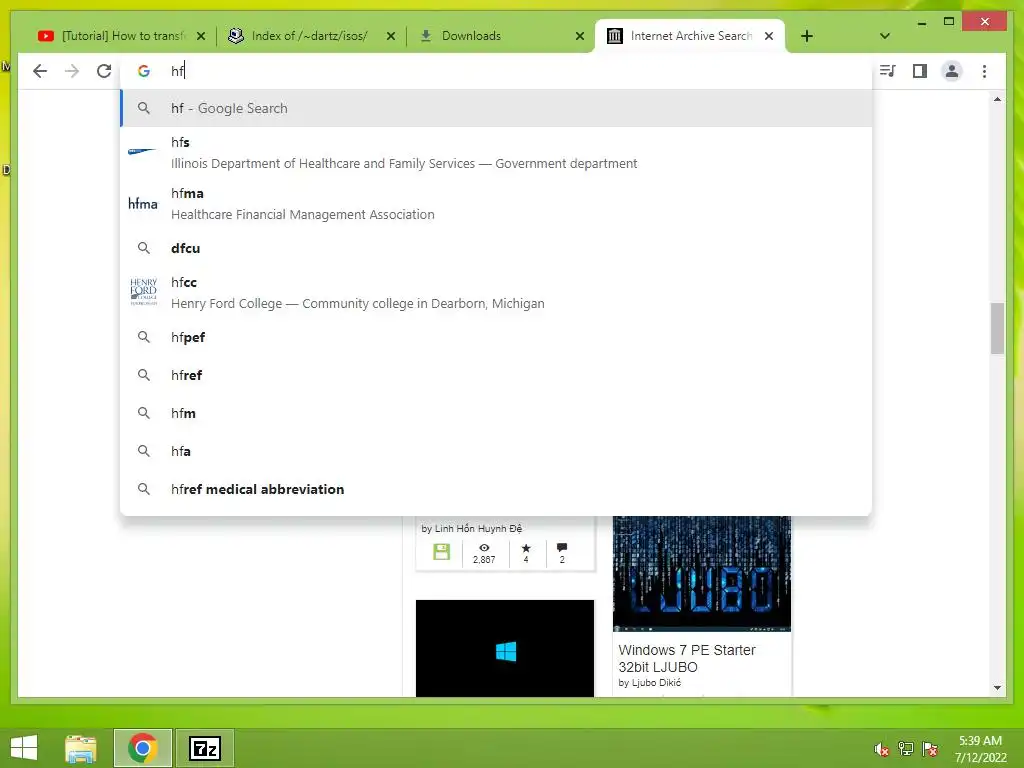Image resolution: width=1024 pixels, height=768 pixels.
Task: Expand the tab search chevron
Action: tap(885, 36)
